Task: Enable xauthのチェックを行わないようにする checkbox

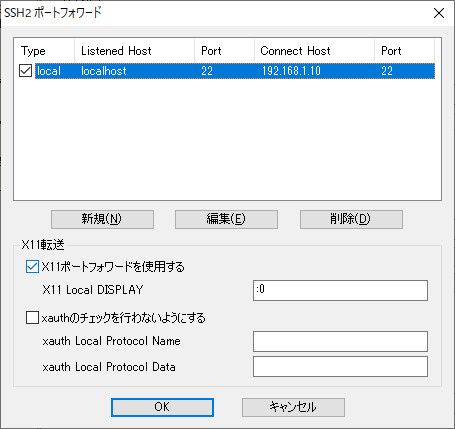Action: click(x=32, y=318)
